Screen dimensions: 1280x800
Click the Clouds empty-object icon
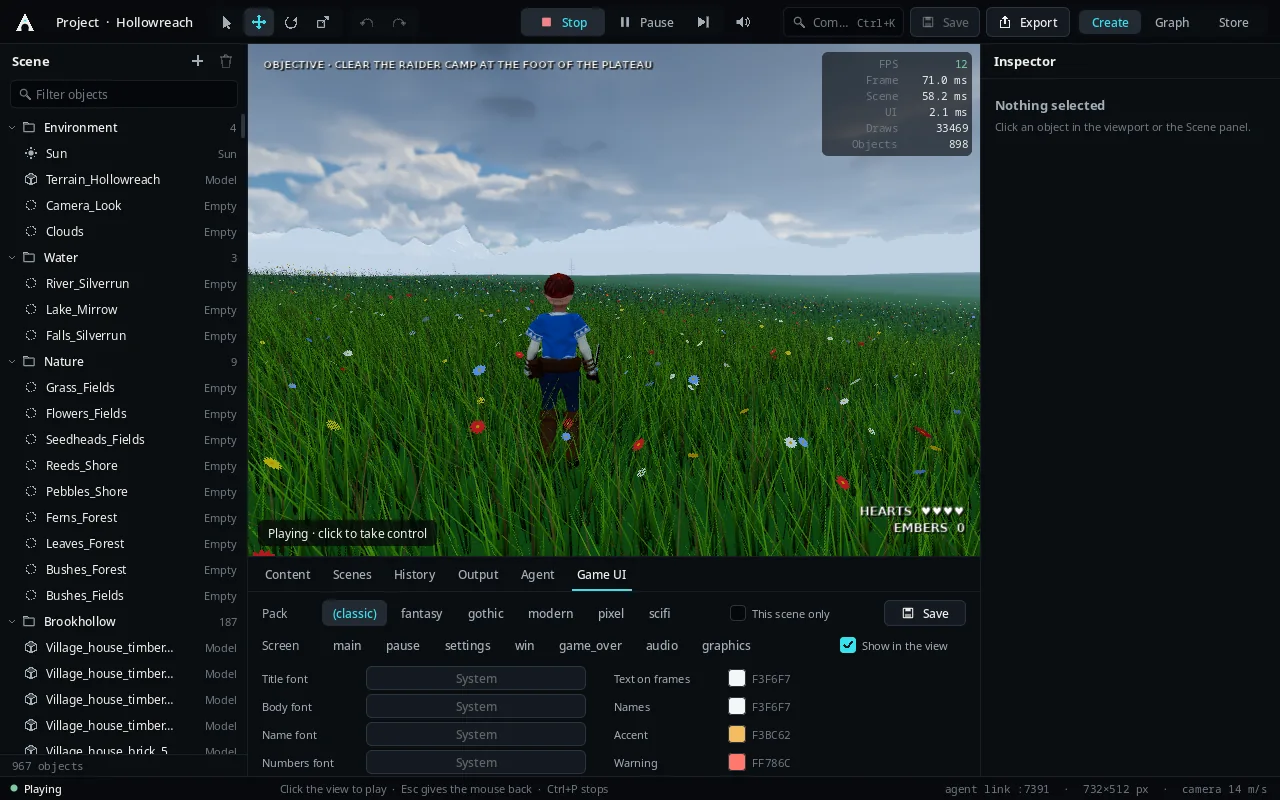click(x=31, y=231)
